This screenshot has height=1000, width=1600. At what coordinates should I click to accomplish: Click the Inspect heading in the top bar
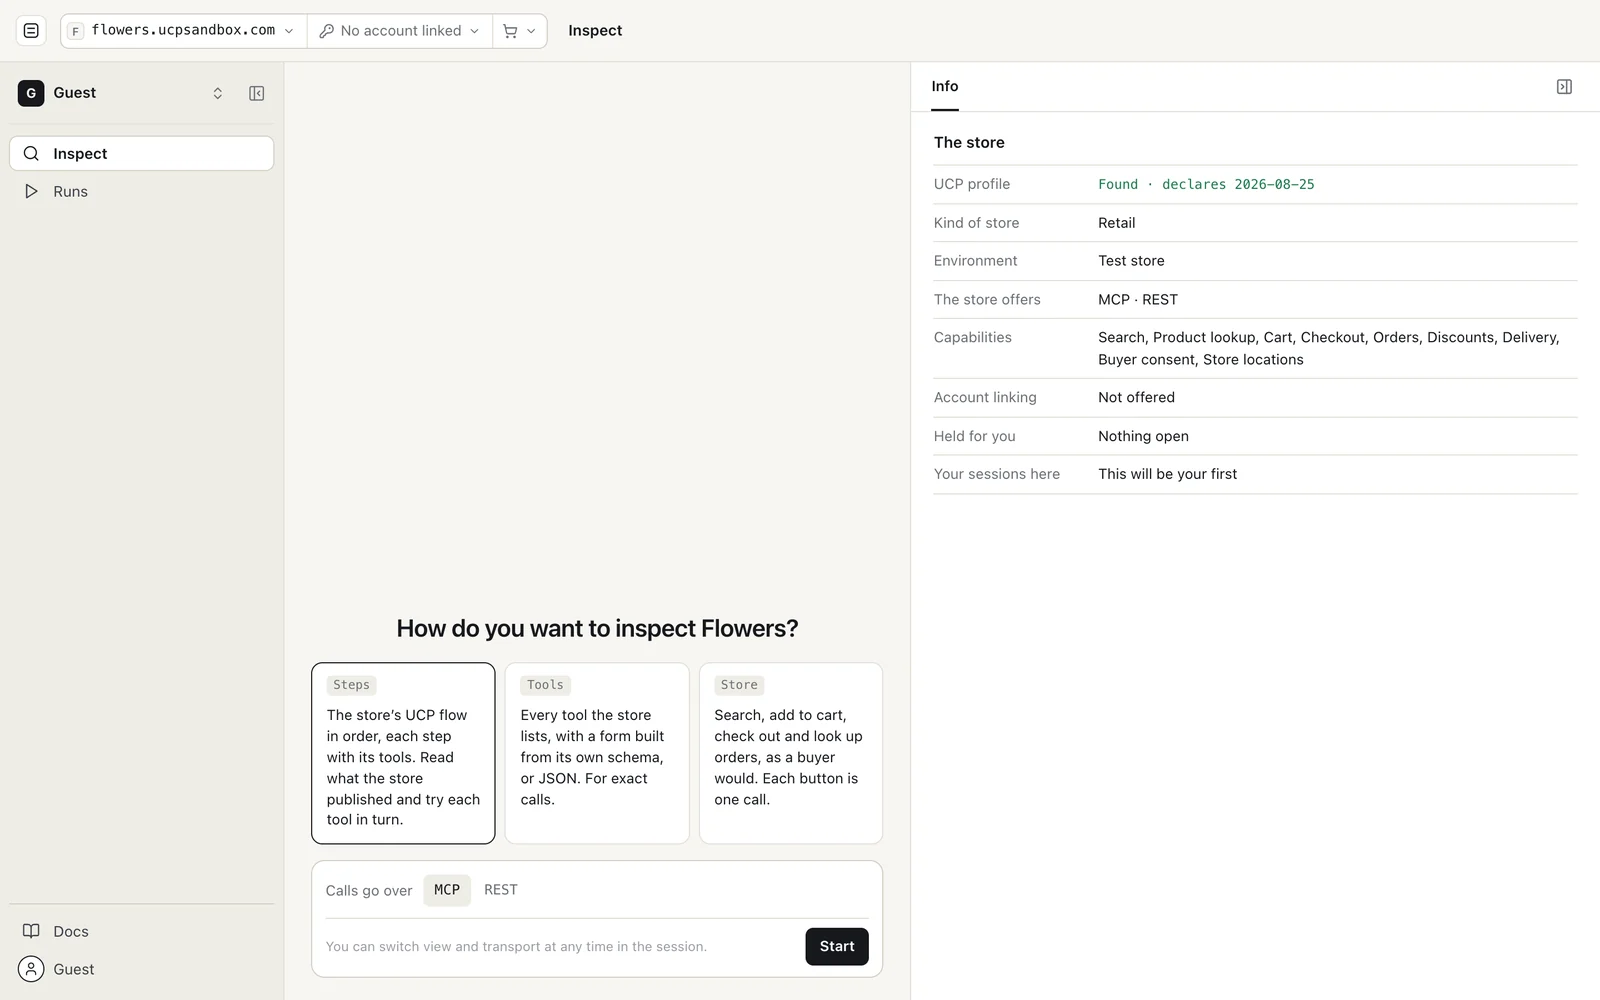click(595, 31)
